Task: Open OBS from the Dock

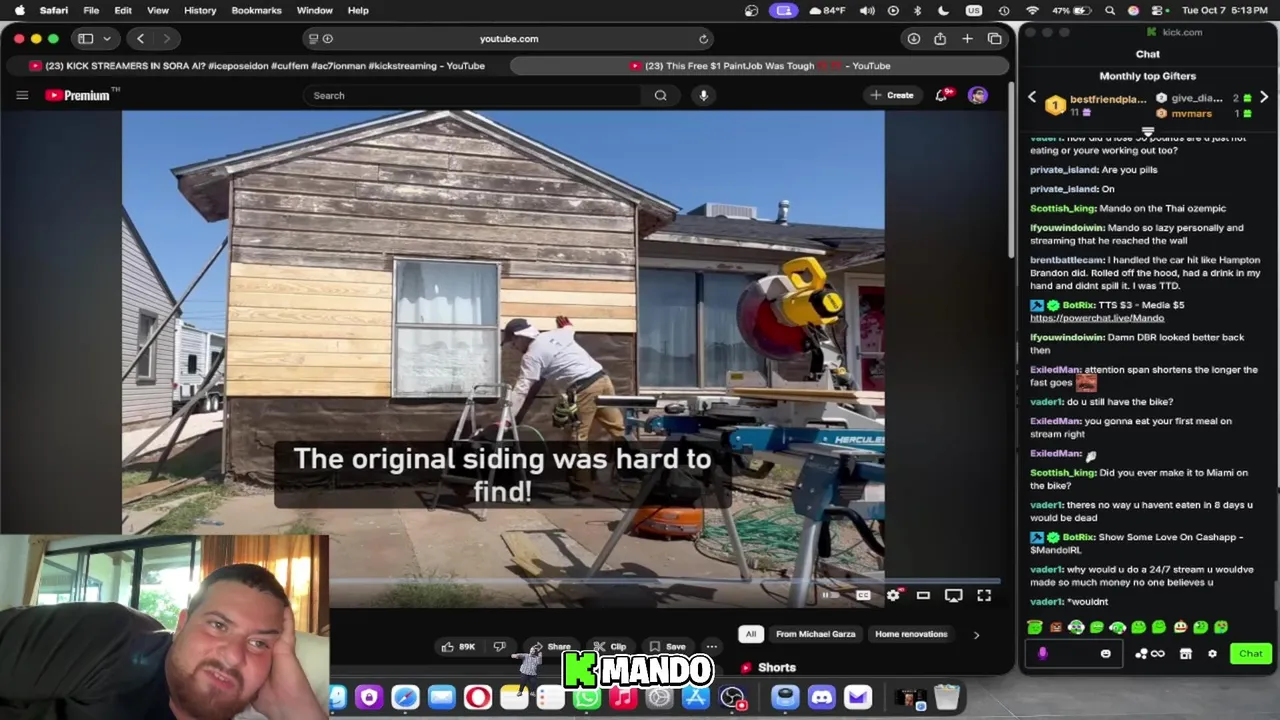Action: click(733, 697)
